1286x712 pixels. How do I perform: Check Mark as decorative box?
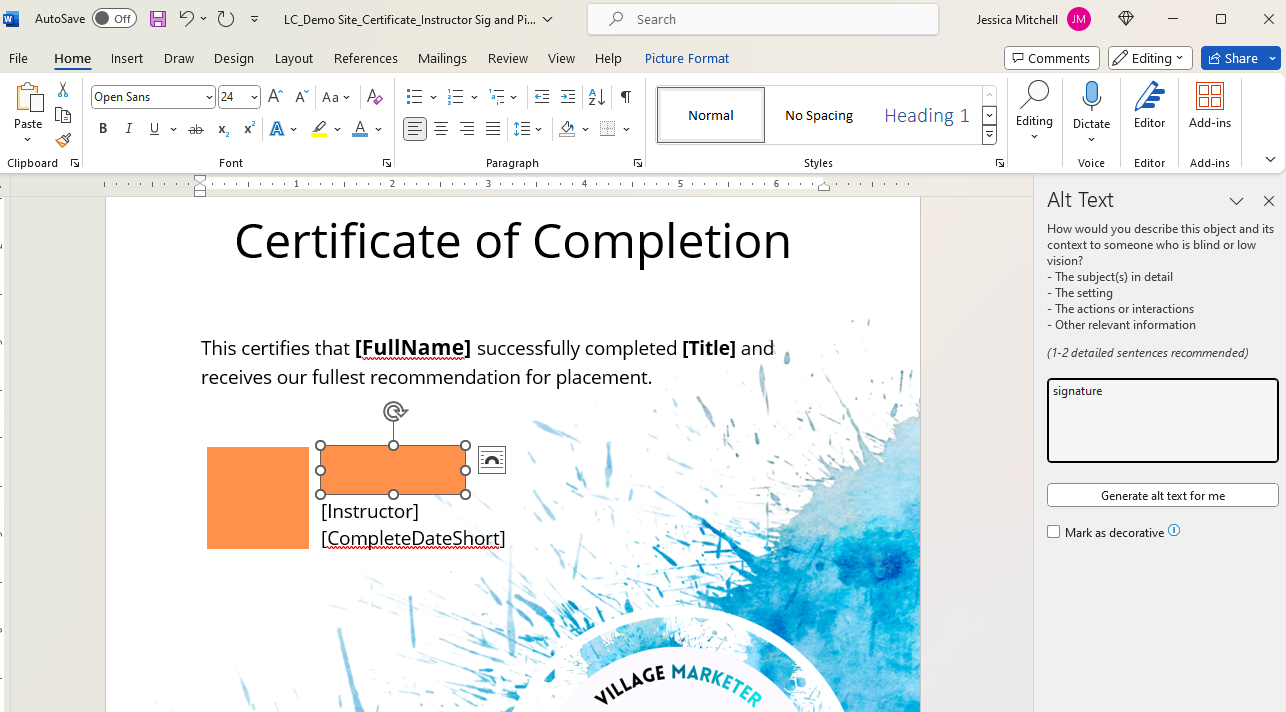(1053, 532)
